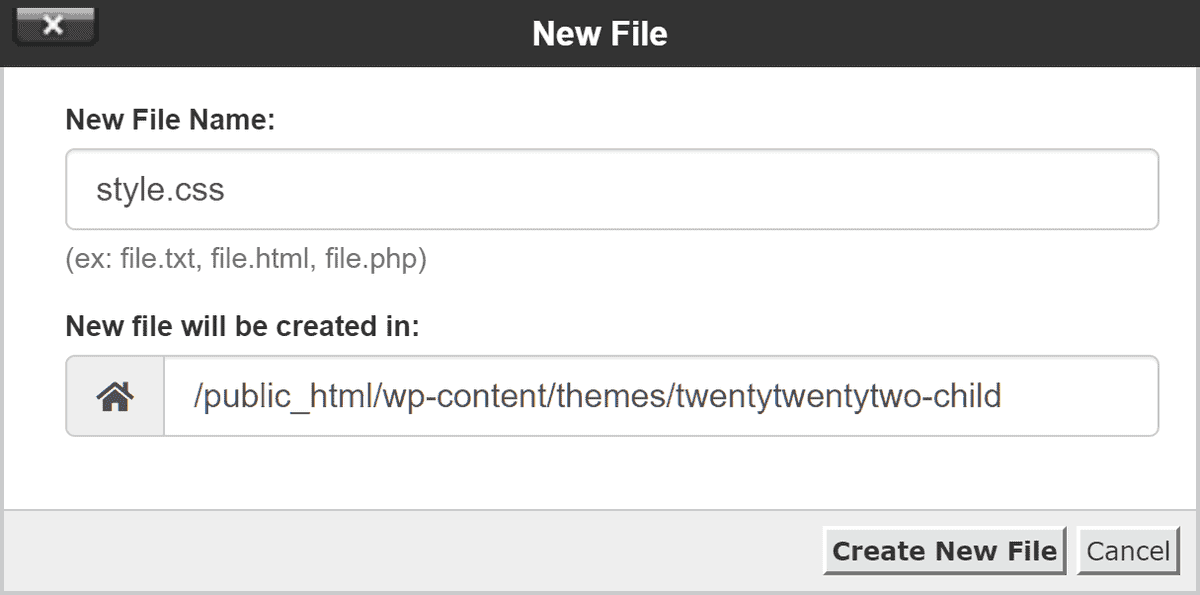Click the home directory icon

pos(115,397)
